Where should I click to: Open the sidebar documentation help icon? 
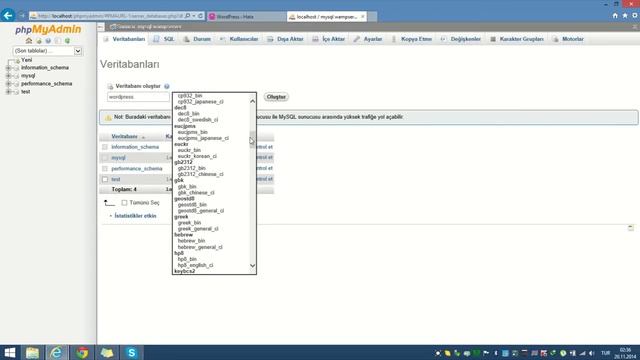pos(48,41)
